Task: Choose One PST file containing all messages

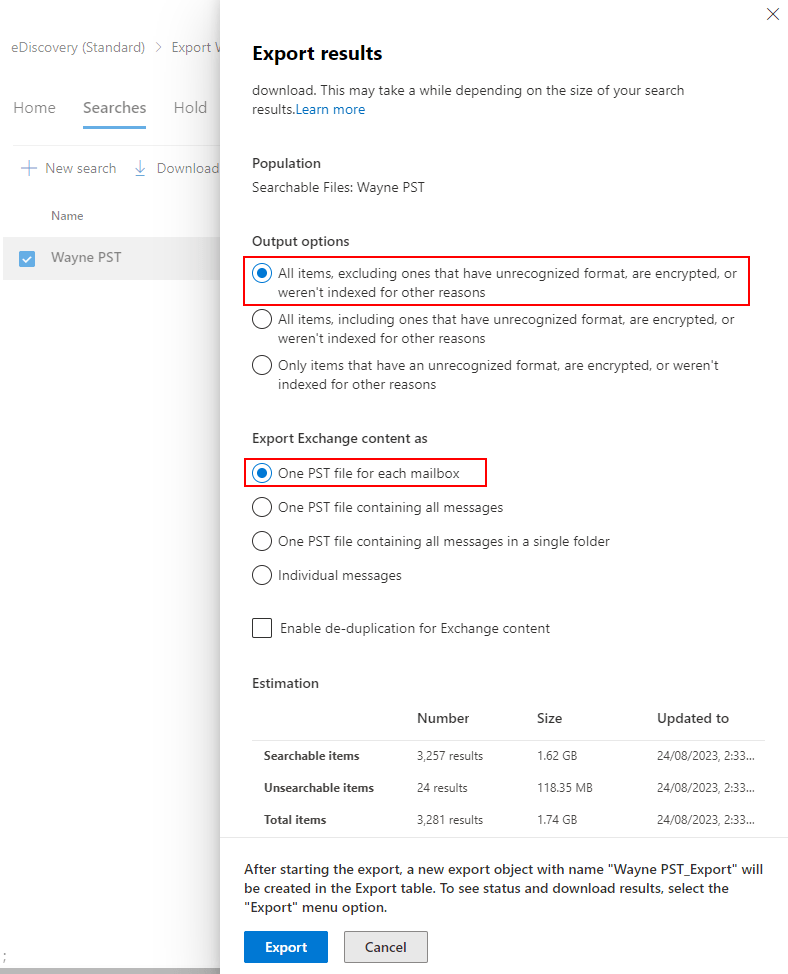Action: pyautogui.click(x=262, y=507)
